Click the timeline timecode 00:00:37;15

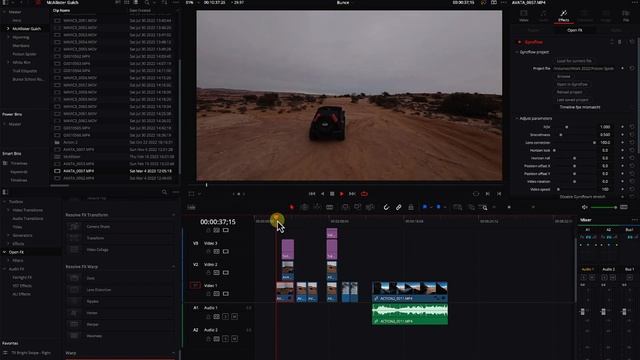click(x=218, y=222)
